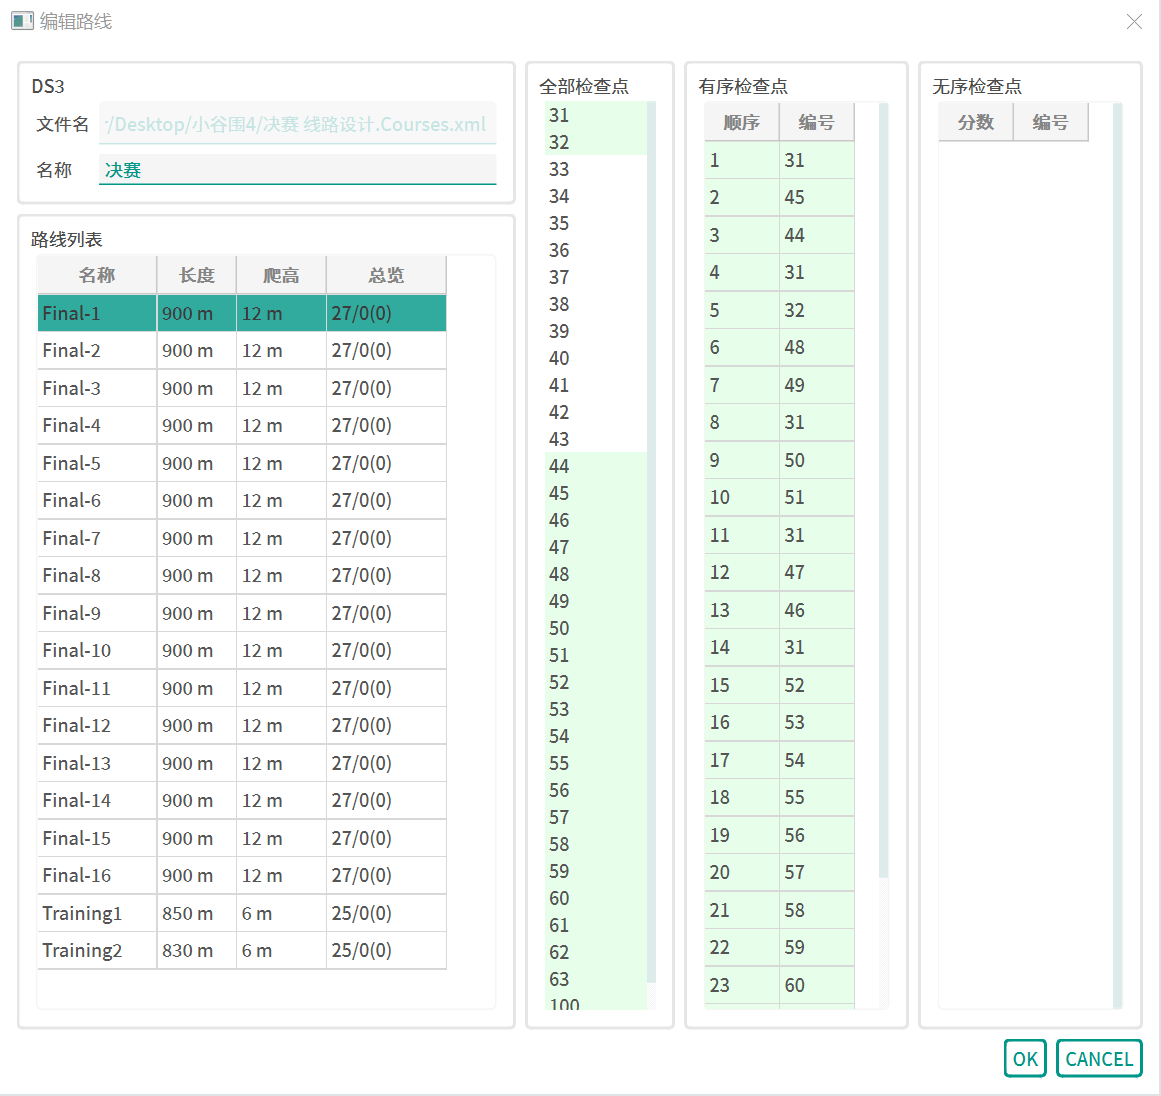The height and width of the screenshot is (1096, 1161).
Task: Click the 分数 column header in 无序检查点
Action: tap(975, 122)
